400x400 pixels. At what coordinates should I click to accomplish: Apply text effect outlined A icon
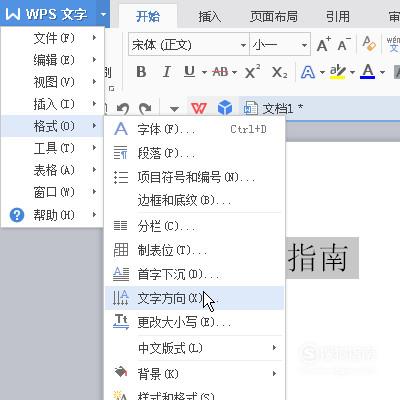[x=308, y=72]
